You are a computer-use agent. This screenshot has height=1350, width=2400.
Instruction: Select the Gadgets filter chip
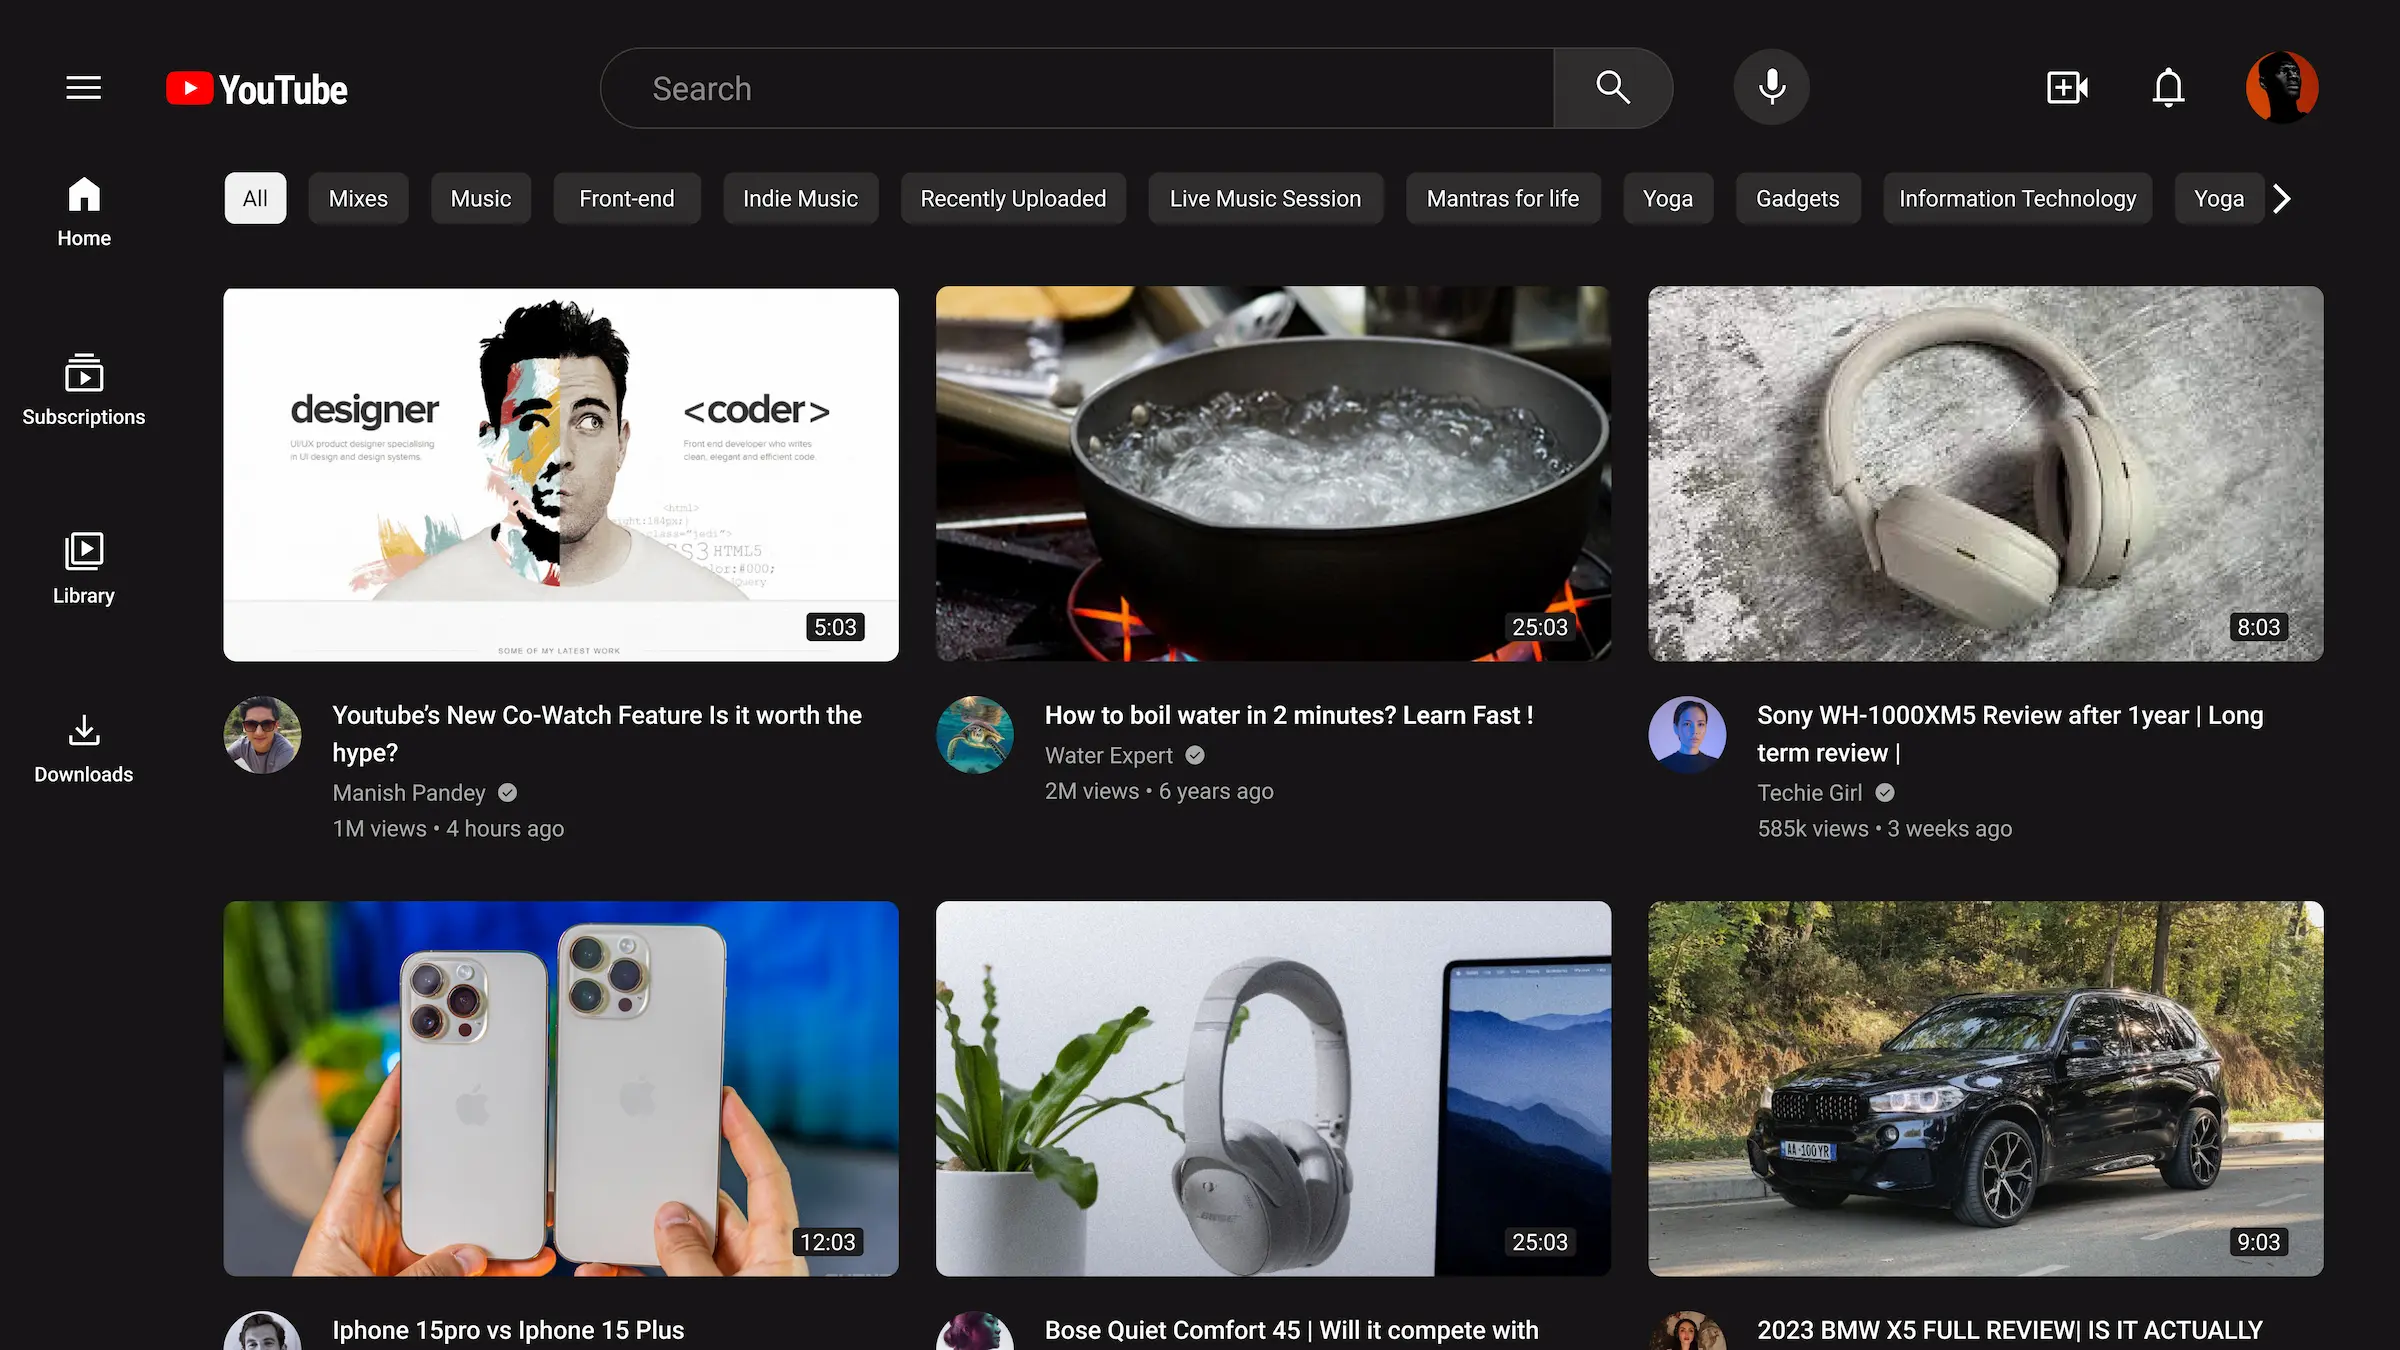(1798, 198)
